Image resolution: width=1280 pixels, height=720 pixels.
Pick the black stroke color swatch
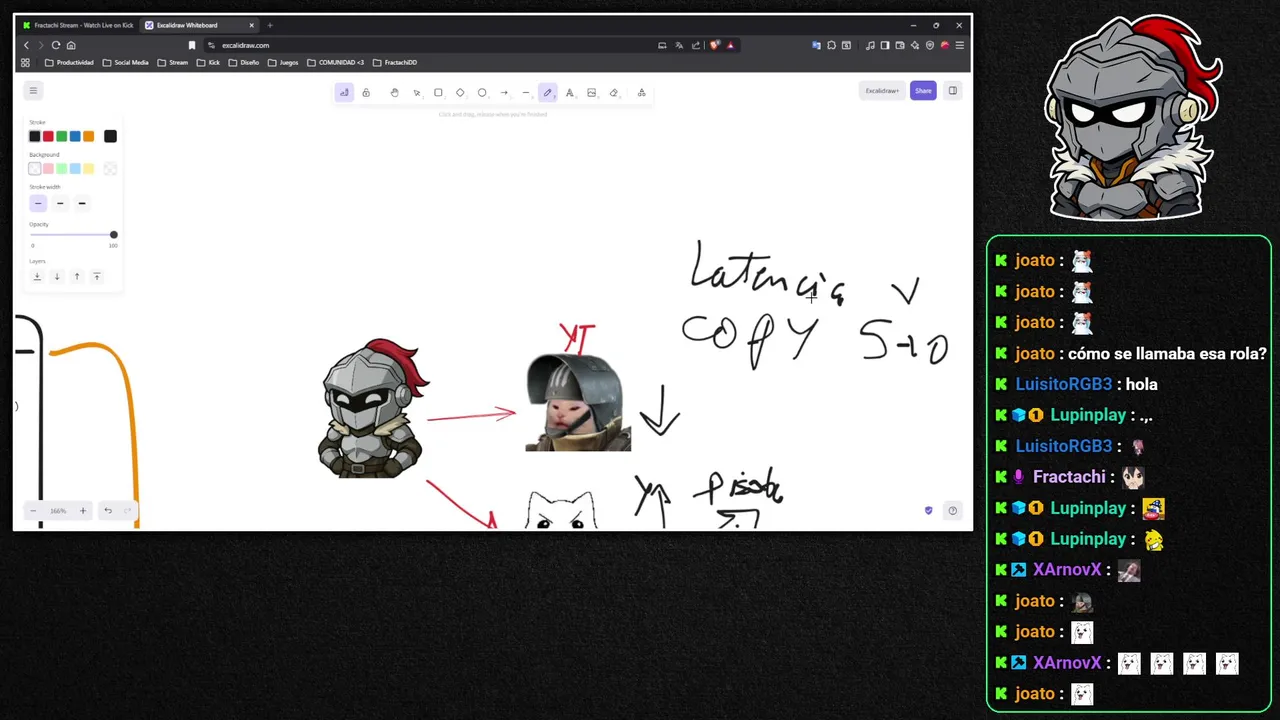coord(35,136)
